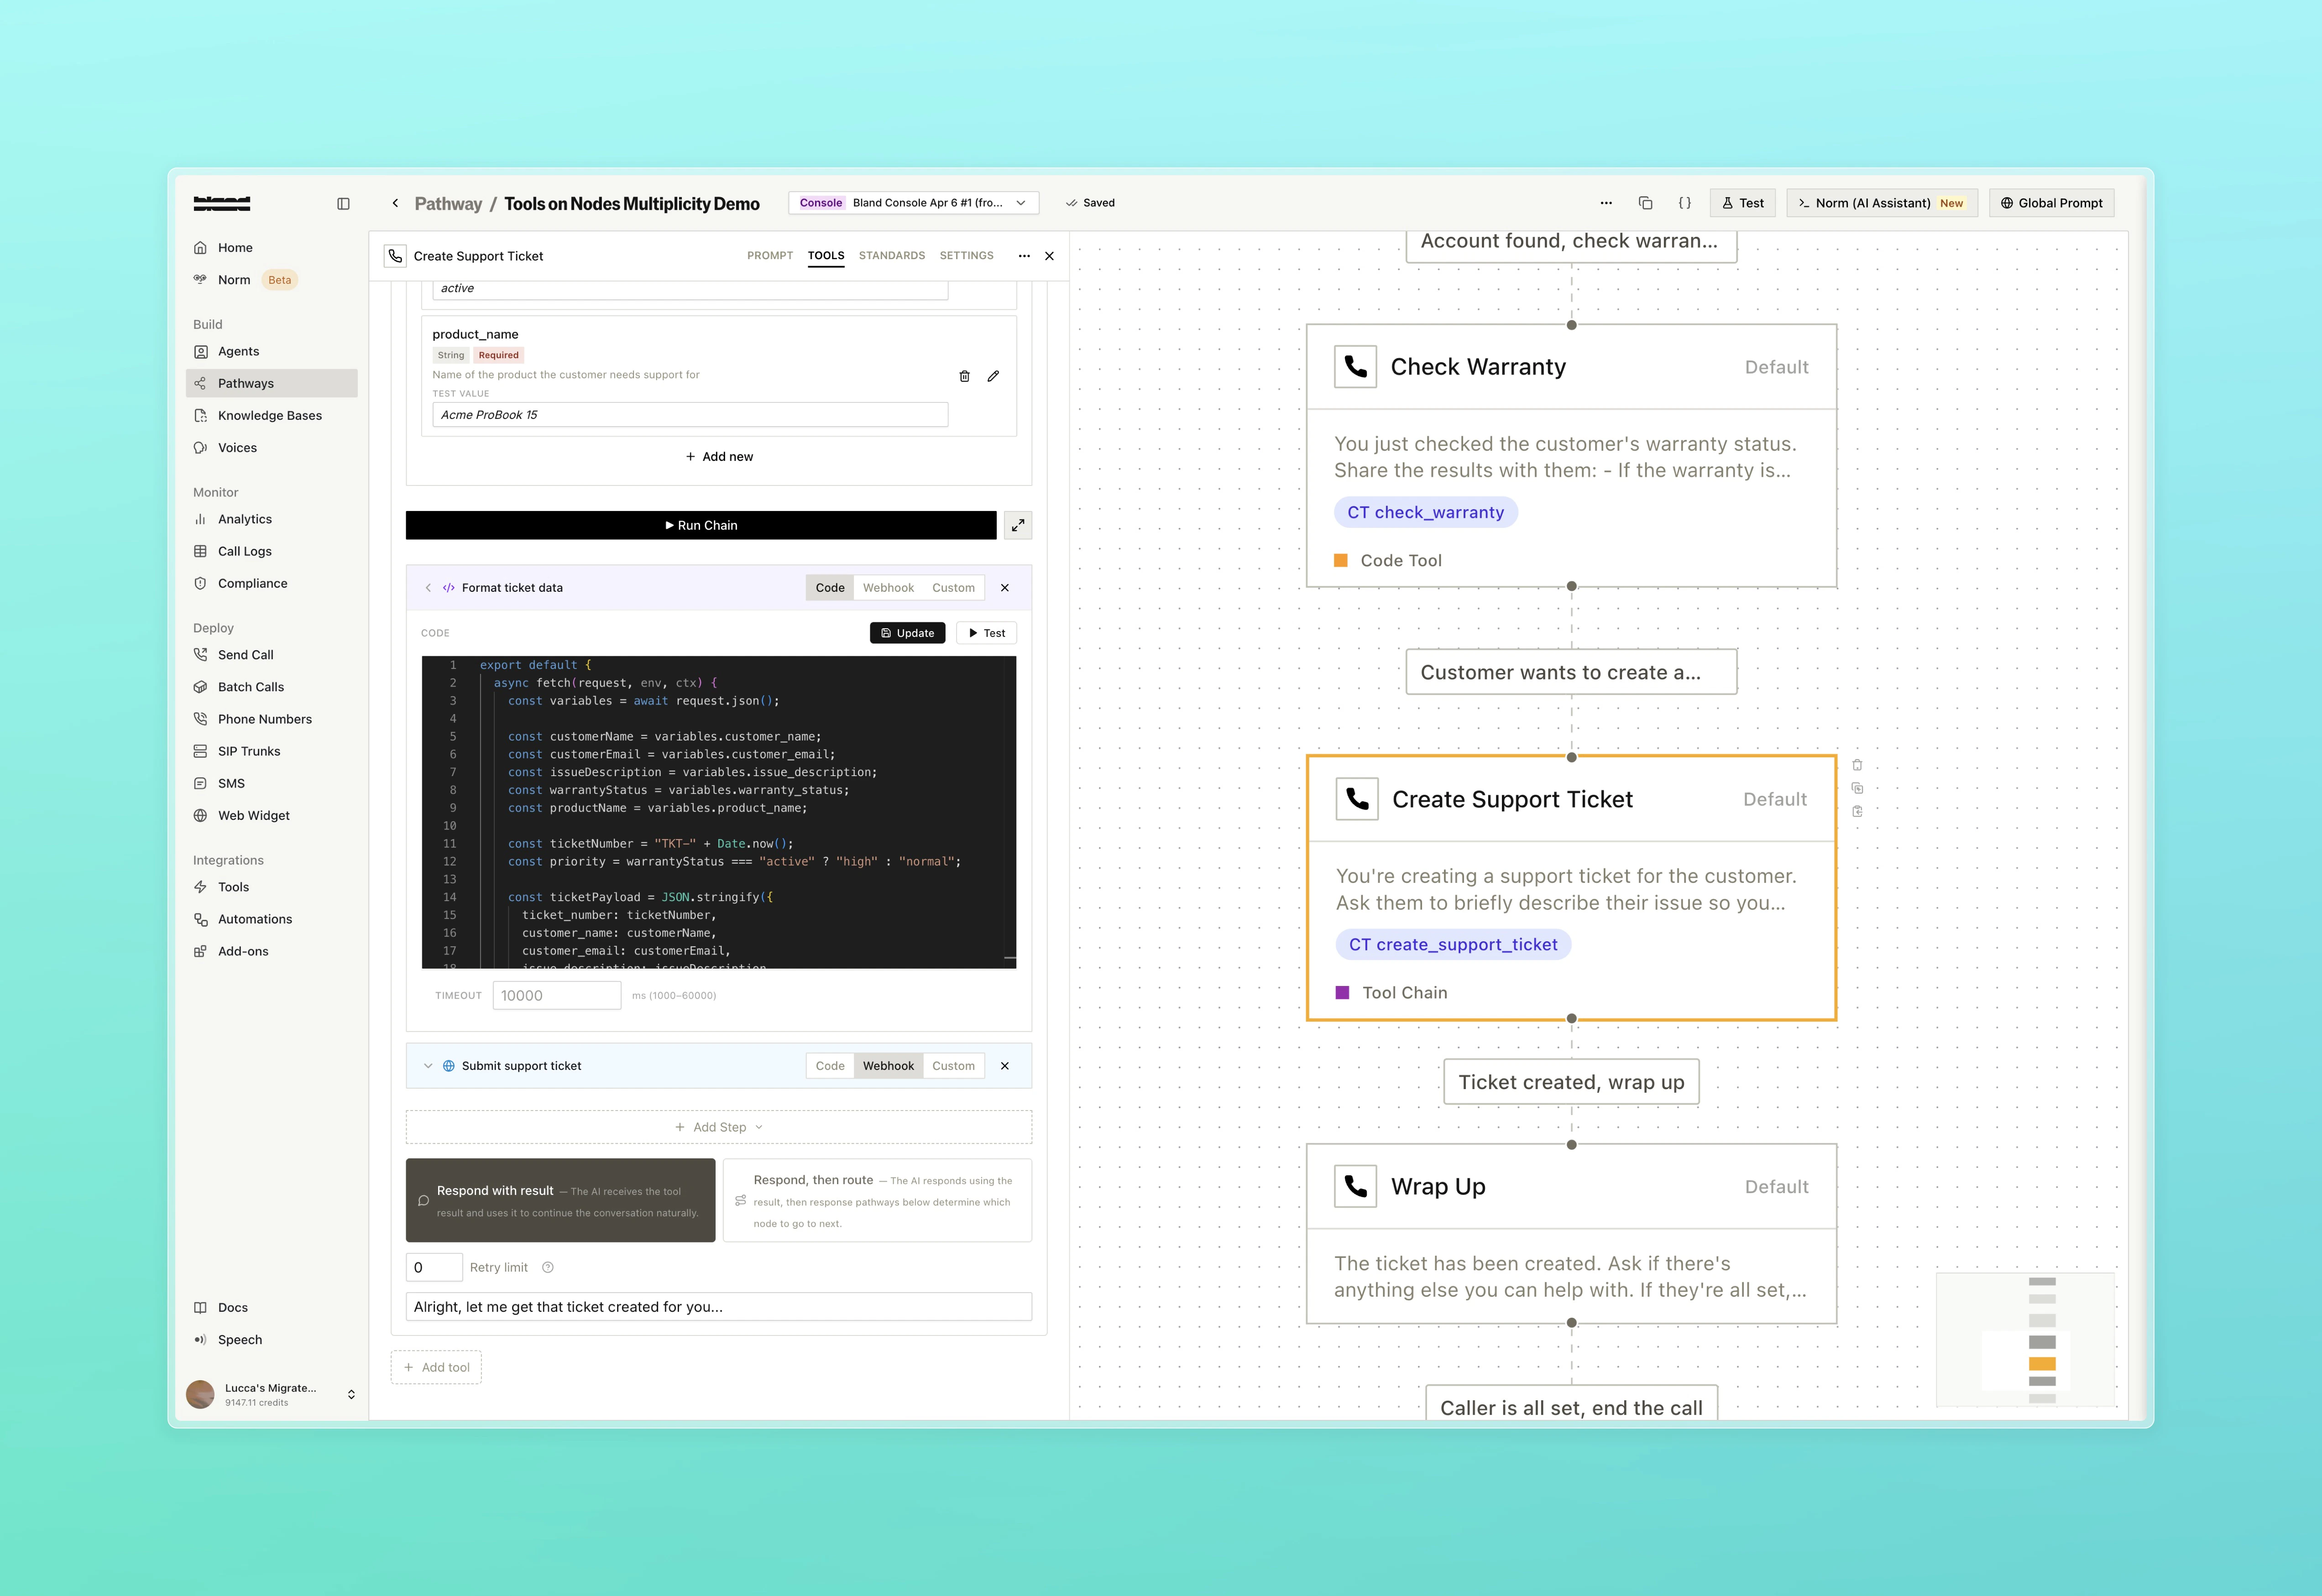
Task: Select Knowledge Bases from the sidebar
Action: coord(269,415)
